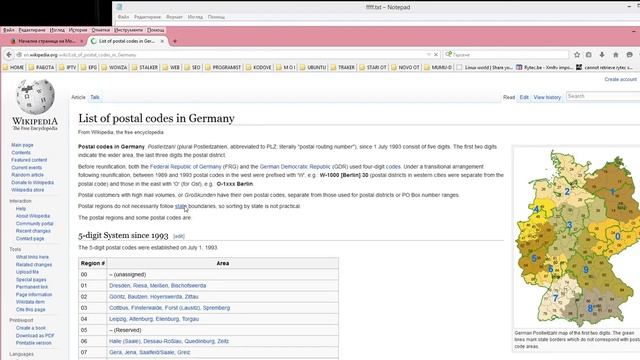640x360 pixels.
Task: Open the 'Linux world' bookmark
Action: [484, 67]
